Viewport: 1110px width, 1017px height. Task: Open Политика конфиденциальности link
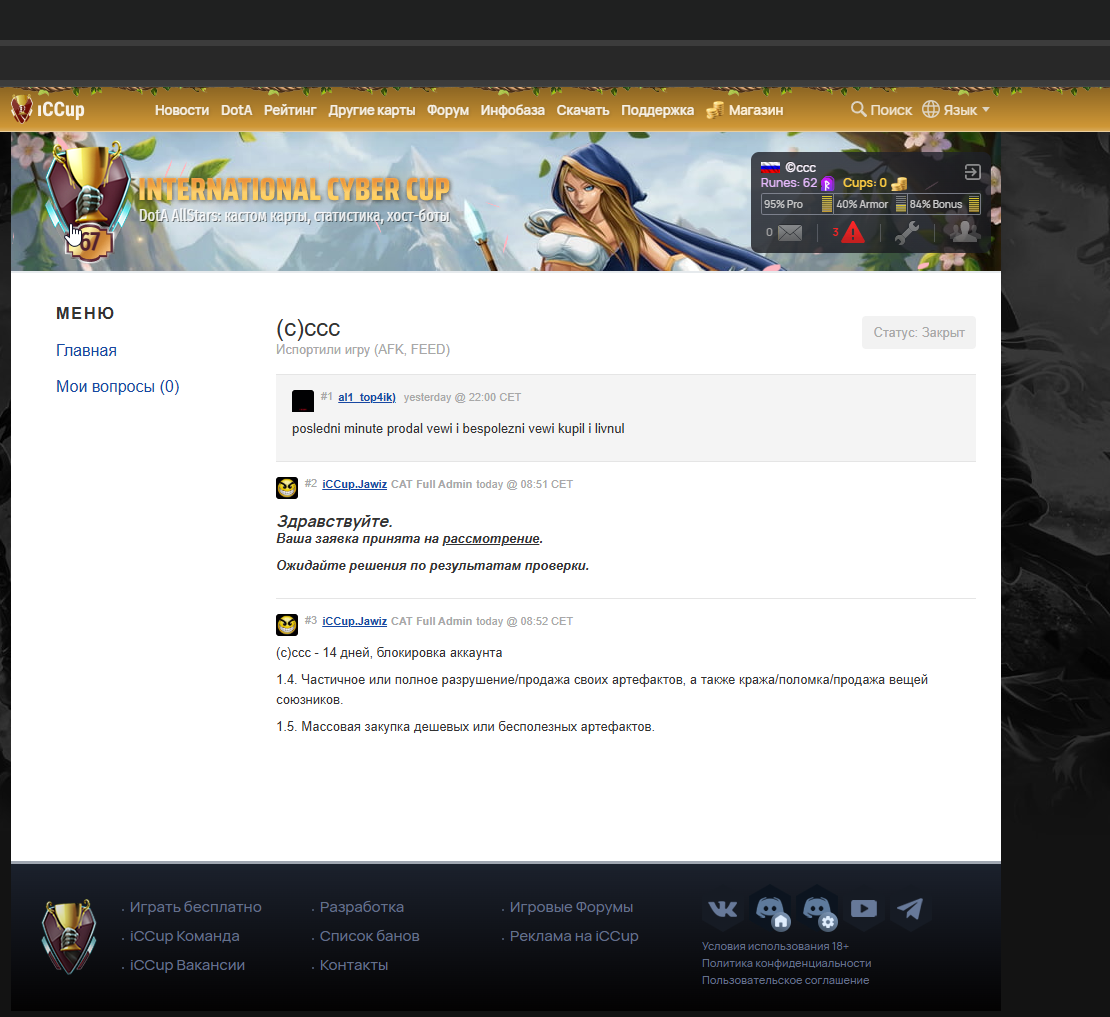click(786, 963)
